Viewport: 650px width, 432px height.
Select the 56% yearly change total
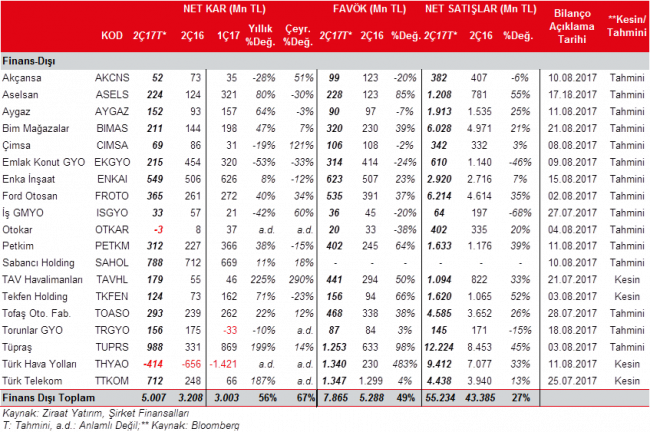coord(266,397)
